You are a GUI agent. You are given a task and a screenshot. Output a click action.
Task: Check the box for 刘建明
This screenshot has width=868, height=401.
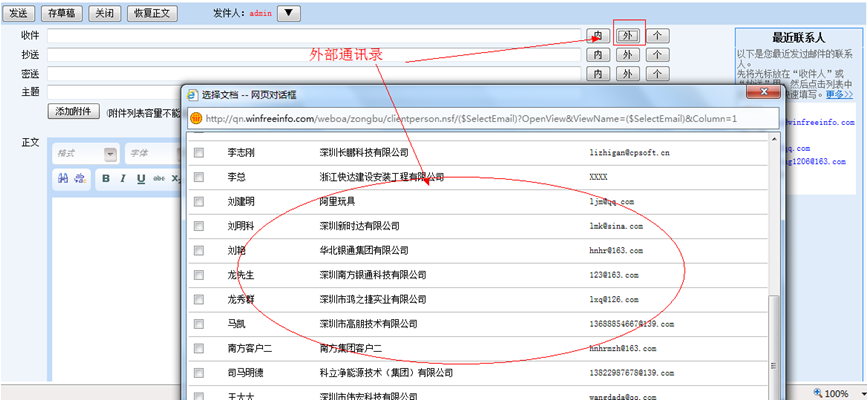pos(198,202)
